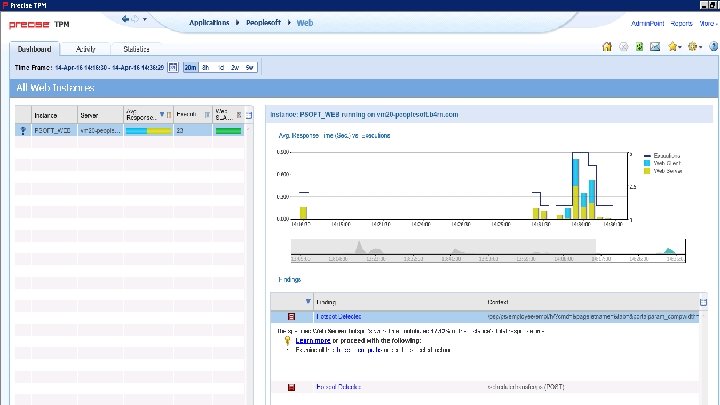Click the Executions value 23 cell
Image resolution: width=720 pixels, height=405 pixels.
coord(193,130)
